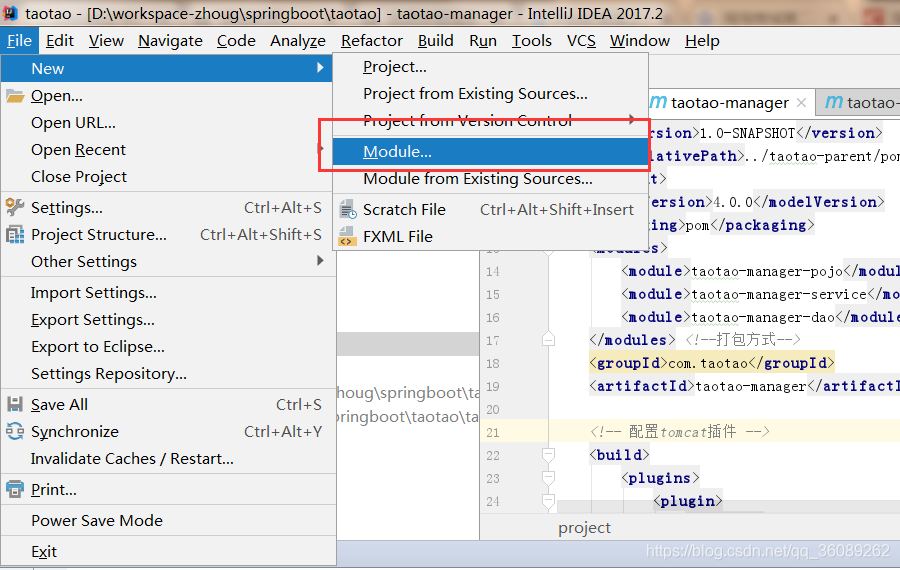Image resolution: width=900 pixels, height=570 pixels.
Task: Expand the Open Recent submenu arrow
Action: coord(320,149)
